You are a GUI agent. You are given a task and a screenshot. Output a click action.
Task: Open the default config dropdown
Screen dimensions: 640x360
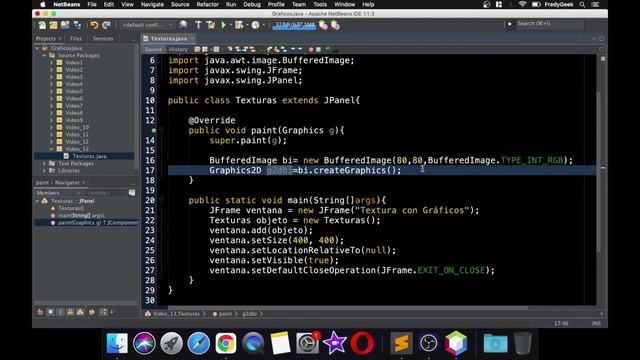pyautogui.click(x=147, y=25)
